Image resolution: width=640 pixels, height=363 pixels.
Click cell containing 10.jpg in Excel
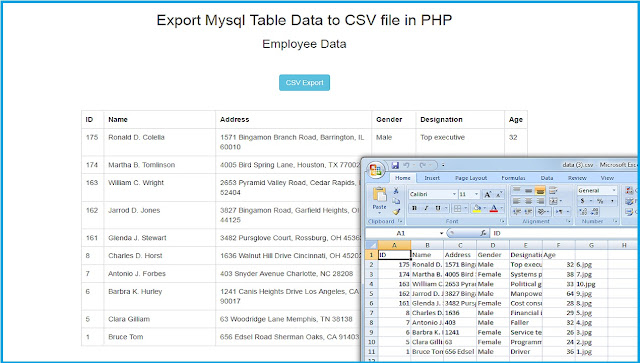tap(591, 284)
